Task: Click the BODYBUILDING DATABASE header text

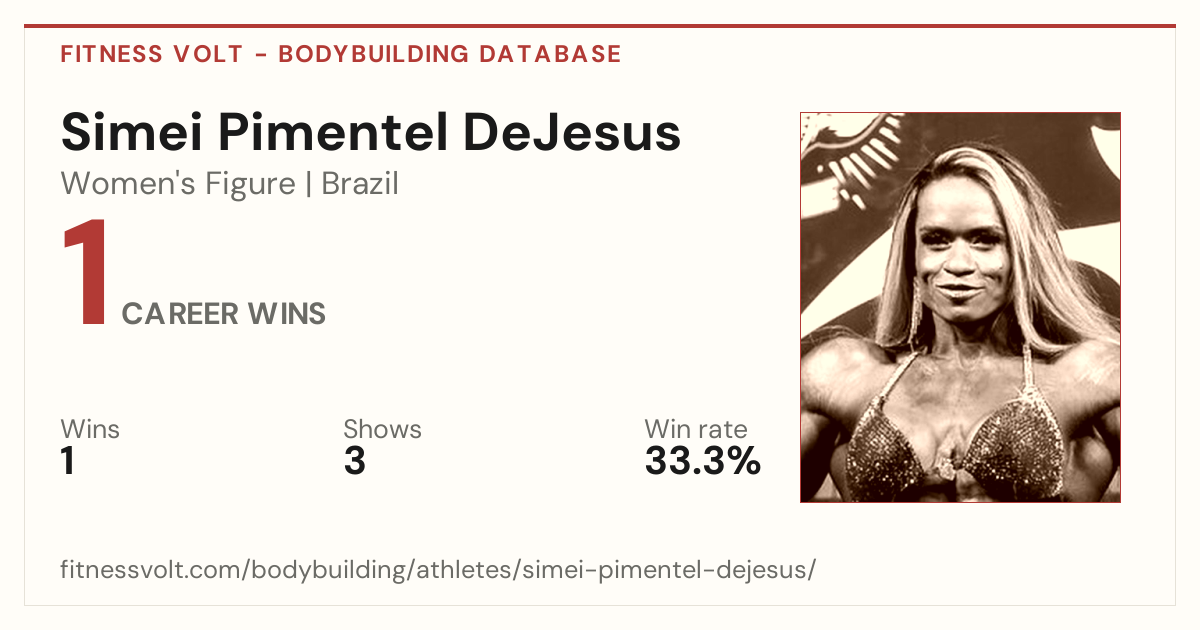Action: click(450, 54)
